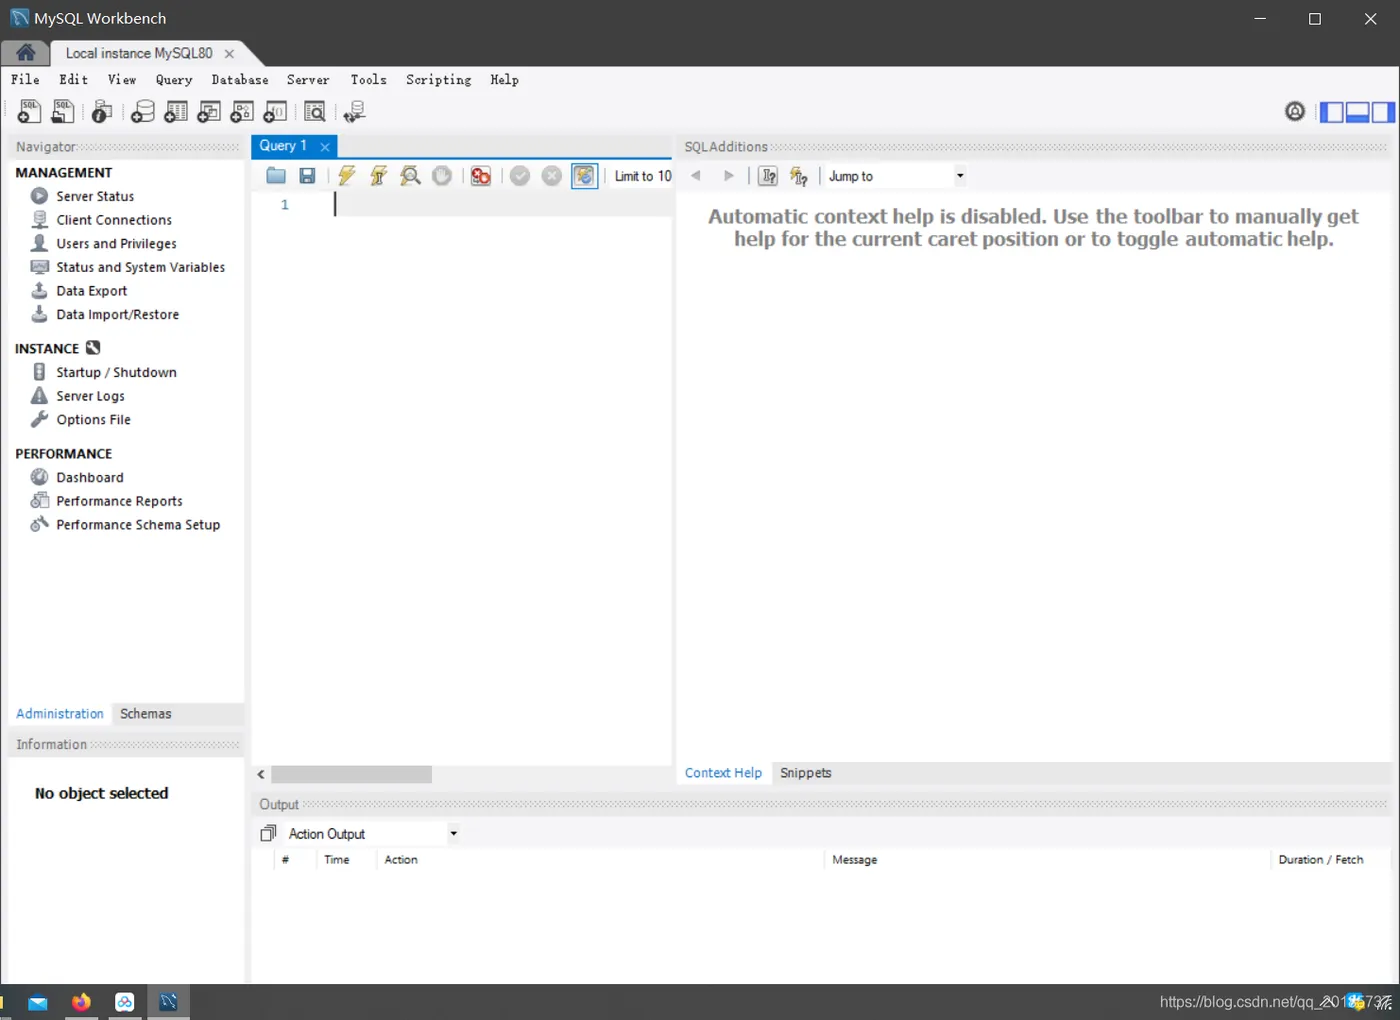Screen dimensions: 1400x1020
Task: Run Explain plan magnifier icon
Action: pos(410,176)
